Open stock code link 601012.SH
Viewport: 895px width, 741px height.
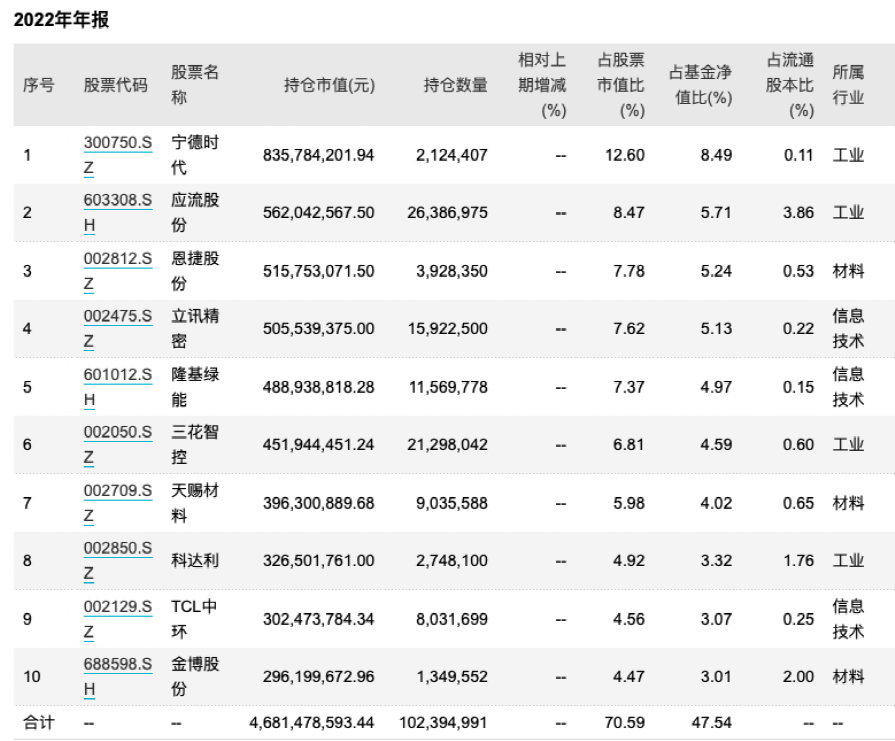pos(118,387)
